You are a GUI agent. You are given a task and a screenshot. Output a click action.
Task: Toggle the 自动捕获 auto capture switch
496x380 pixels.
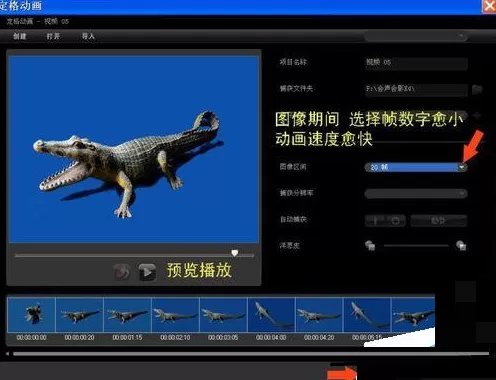[x=385, y=220]
